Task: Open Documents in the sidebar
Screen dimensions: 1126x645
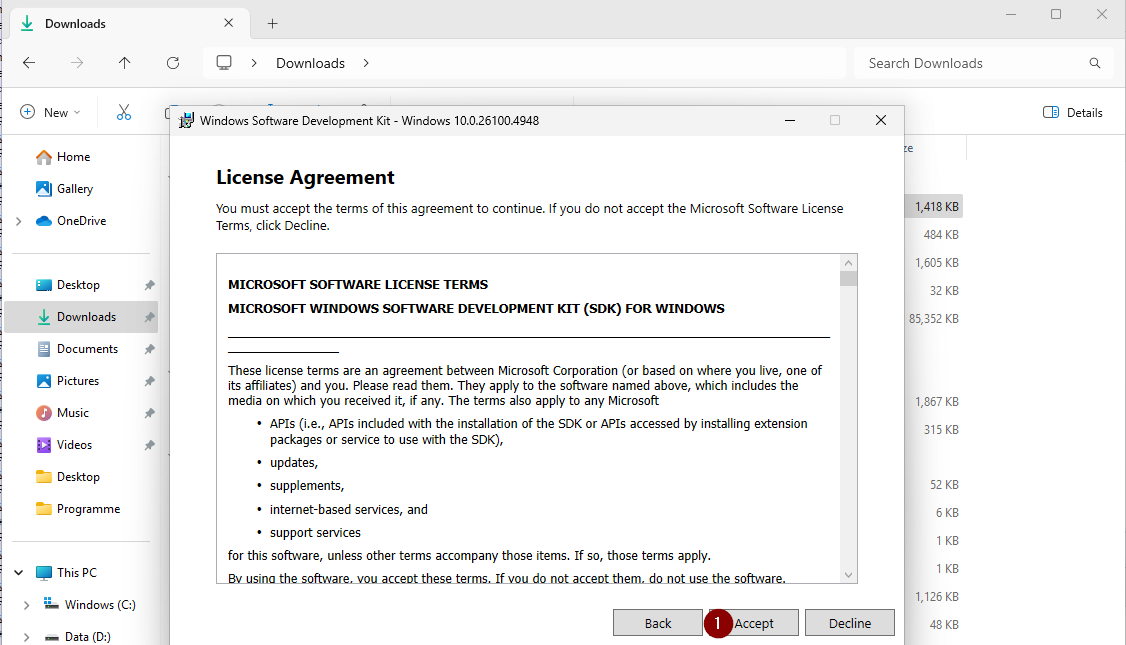Action: 87,349
